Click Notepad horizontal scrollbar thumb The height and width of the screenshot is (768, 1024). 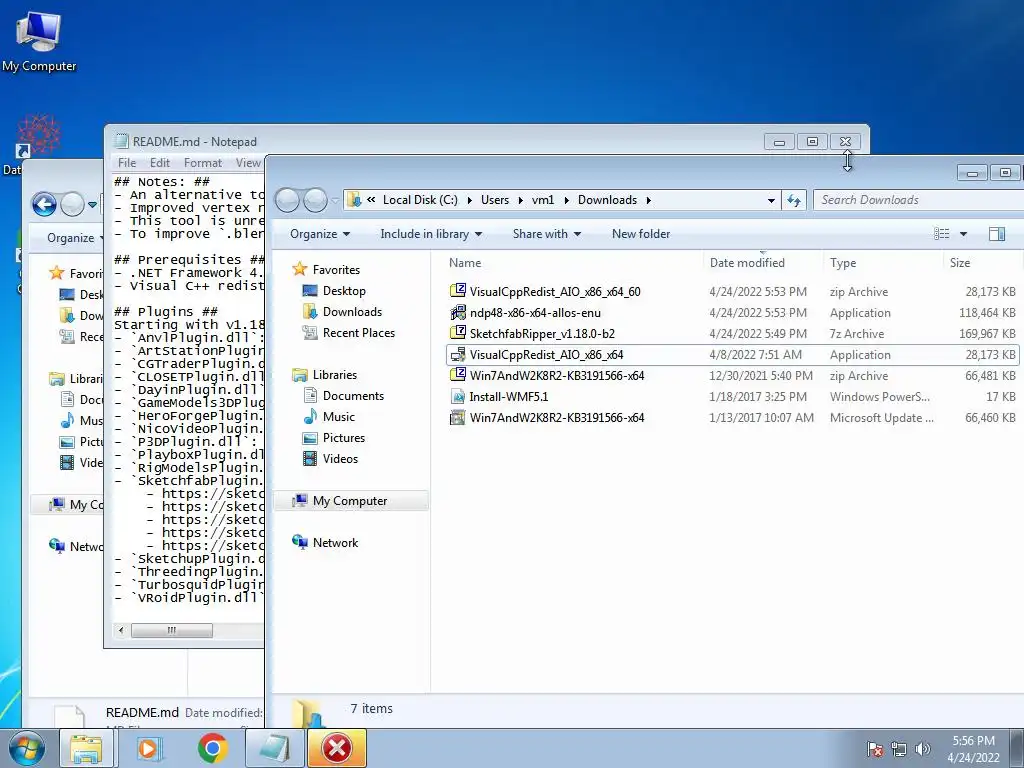coord(172,630)
